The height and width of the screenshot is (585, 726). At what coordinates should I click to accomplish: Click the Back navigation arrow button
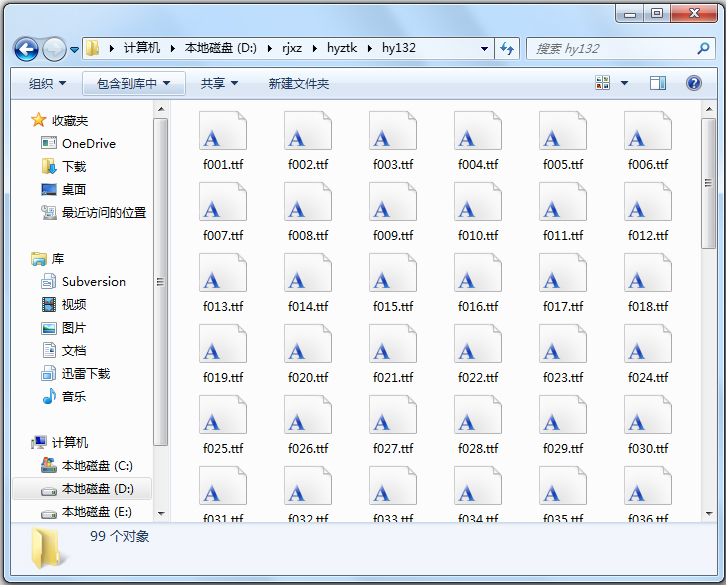[26, 48]
